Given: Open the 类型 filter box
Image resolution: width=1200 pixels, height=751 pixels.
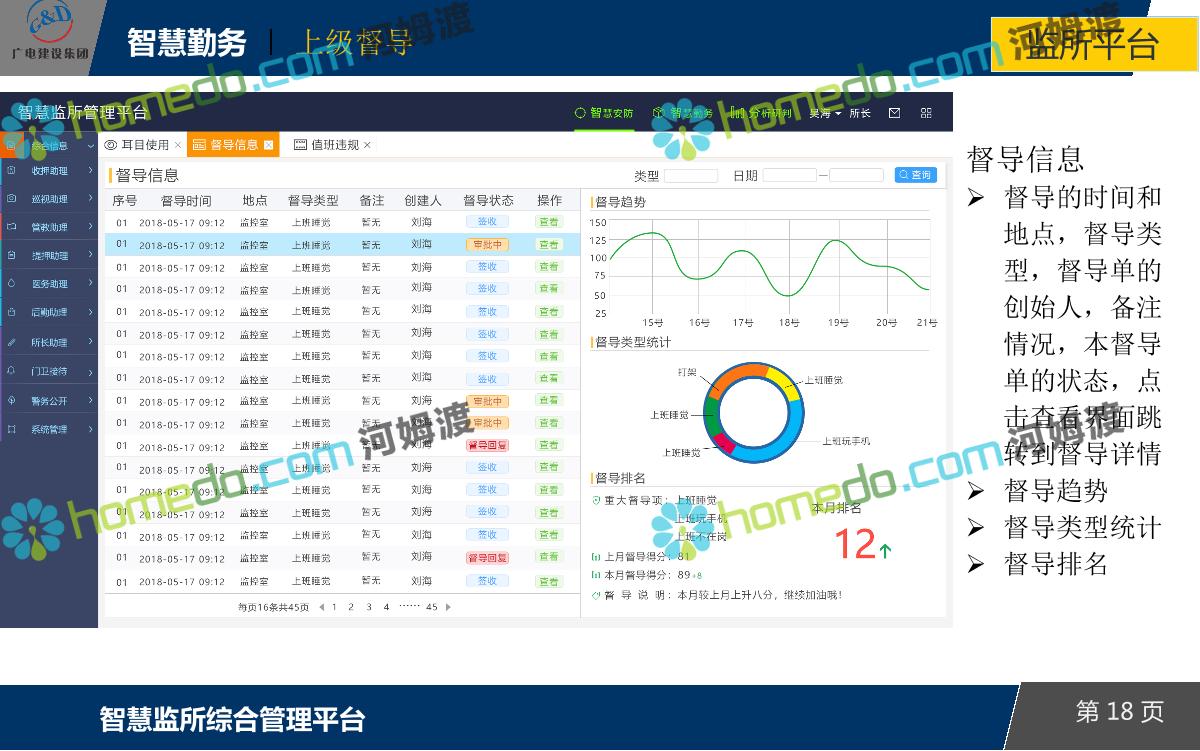Looking at the screenshot, I should click(x=691, y=175).
